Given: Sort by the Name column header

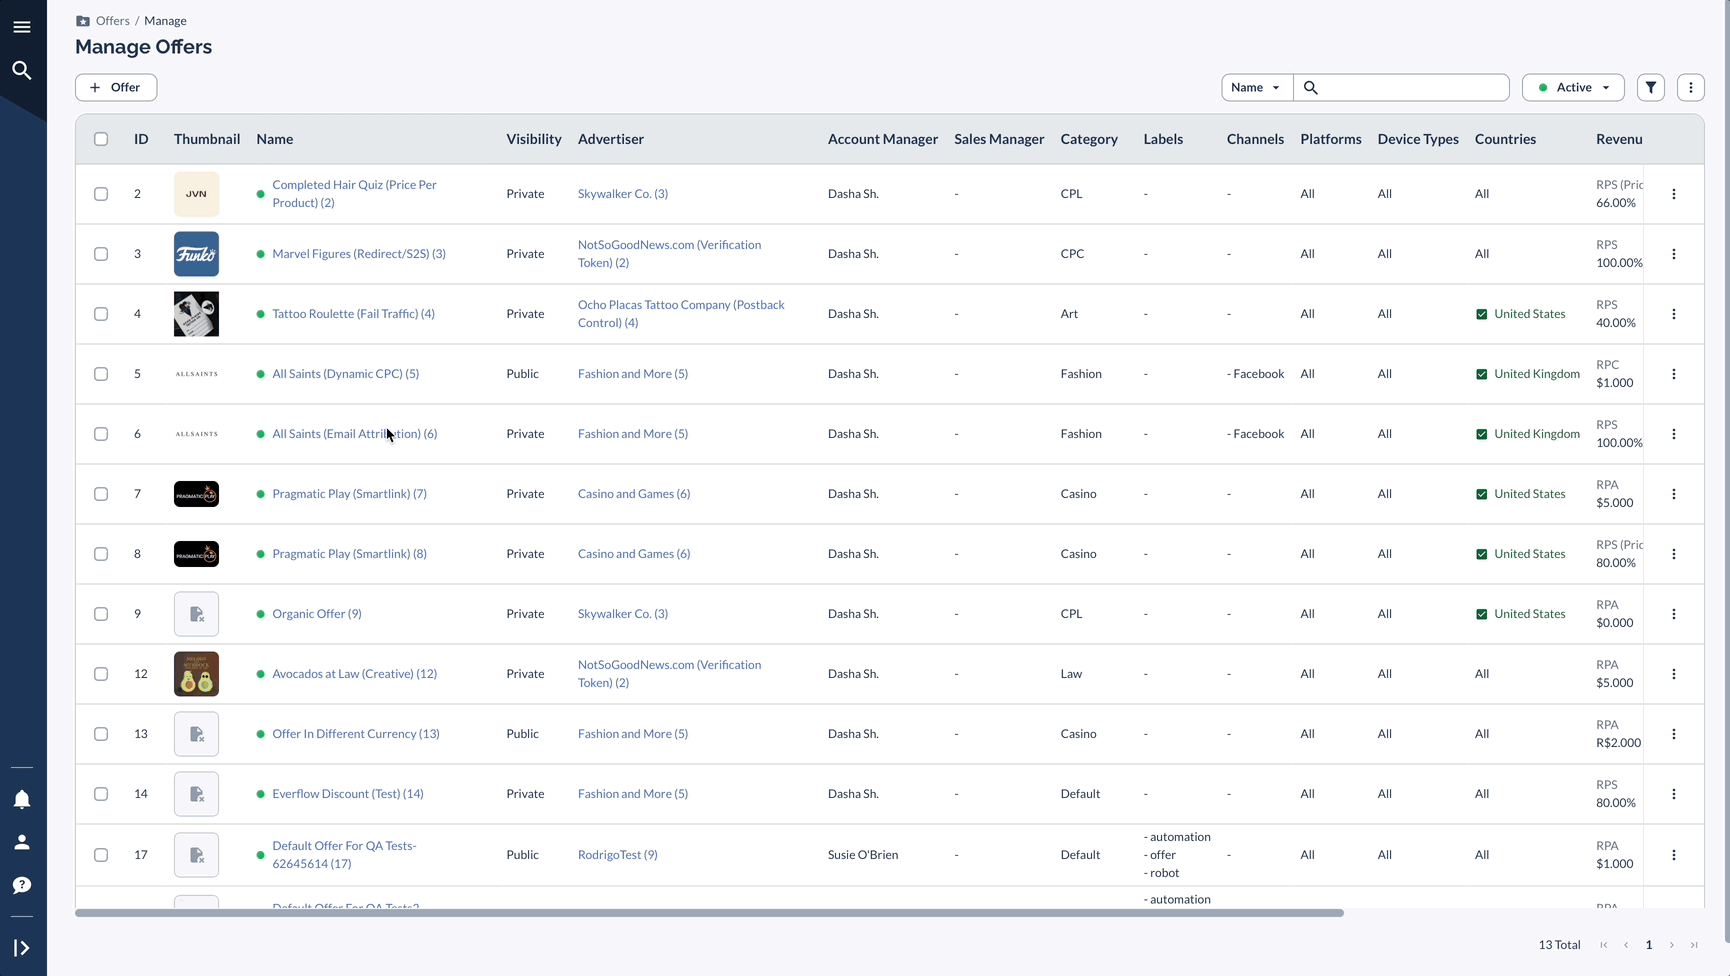Looking at the screenshot, I should (274, 139).
